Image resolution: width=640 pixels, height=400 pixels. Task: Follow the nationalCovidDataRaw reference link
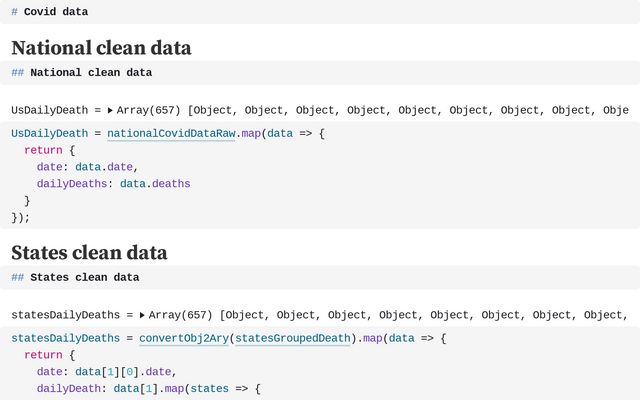coord(171,134)
